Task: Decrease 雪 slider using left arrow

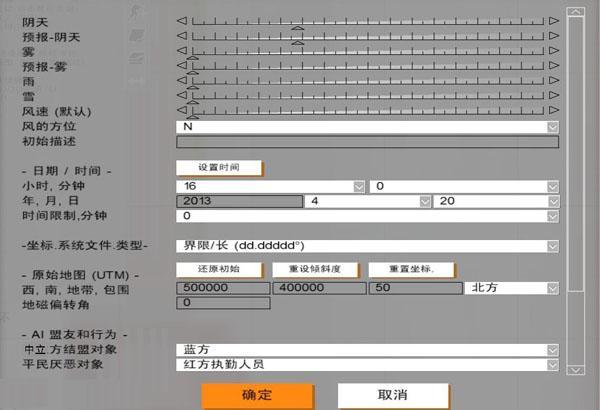Action: click(182, 95)
